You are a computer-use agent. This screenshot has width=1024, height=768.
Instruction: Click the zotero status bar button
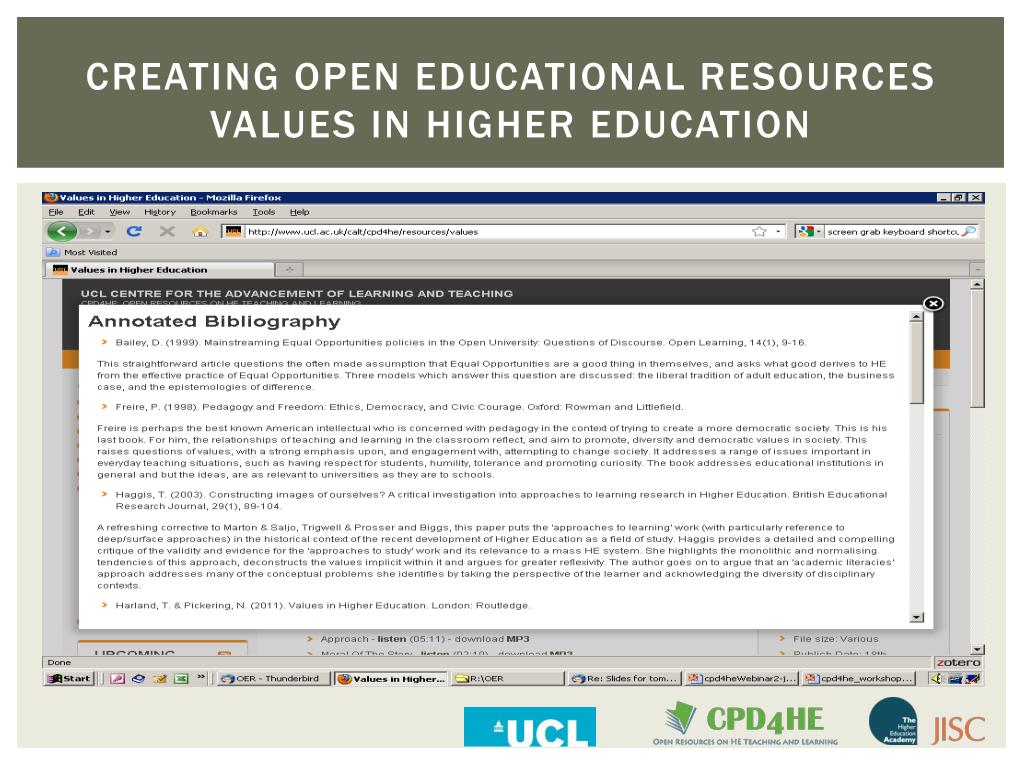[959, 662]
